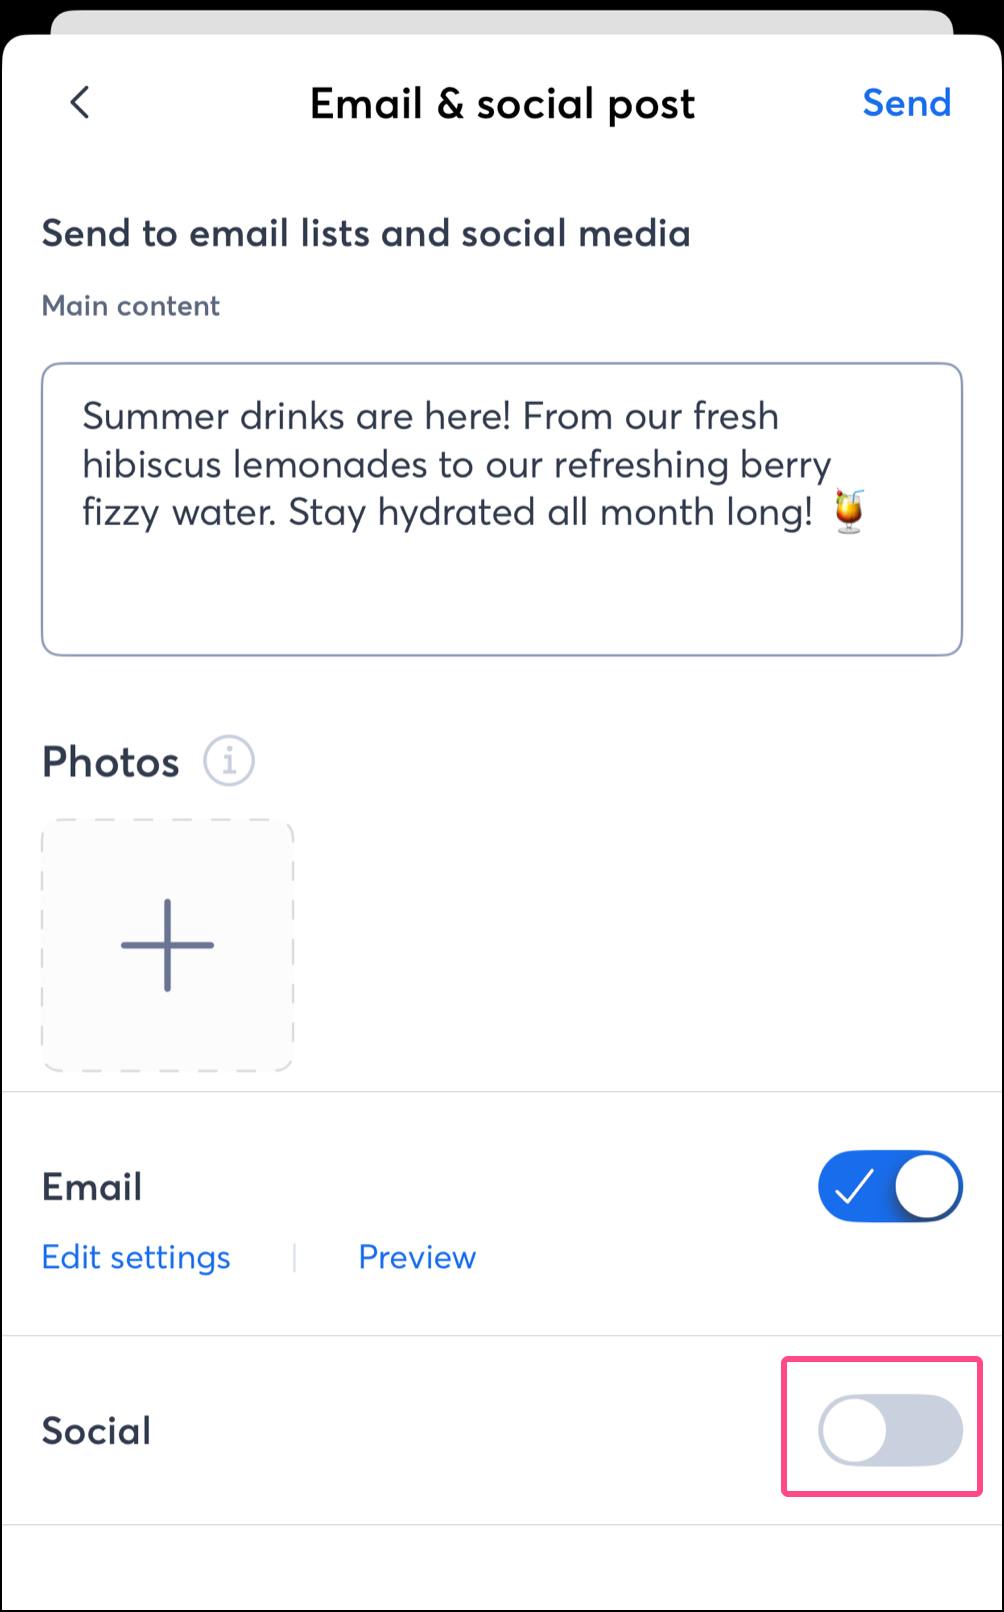The width and height of the screenshot is (1004, 1612).
Task: Click the word "hibiscus" in the message
Action: (x=151, y=465)
